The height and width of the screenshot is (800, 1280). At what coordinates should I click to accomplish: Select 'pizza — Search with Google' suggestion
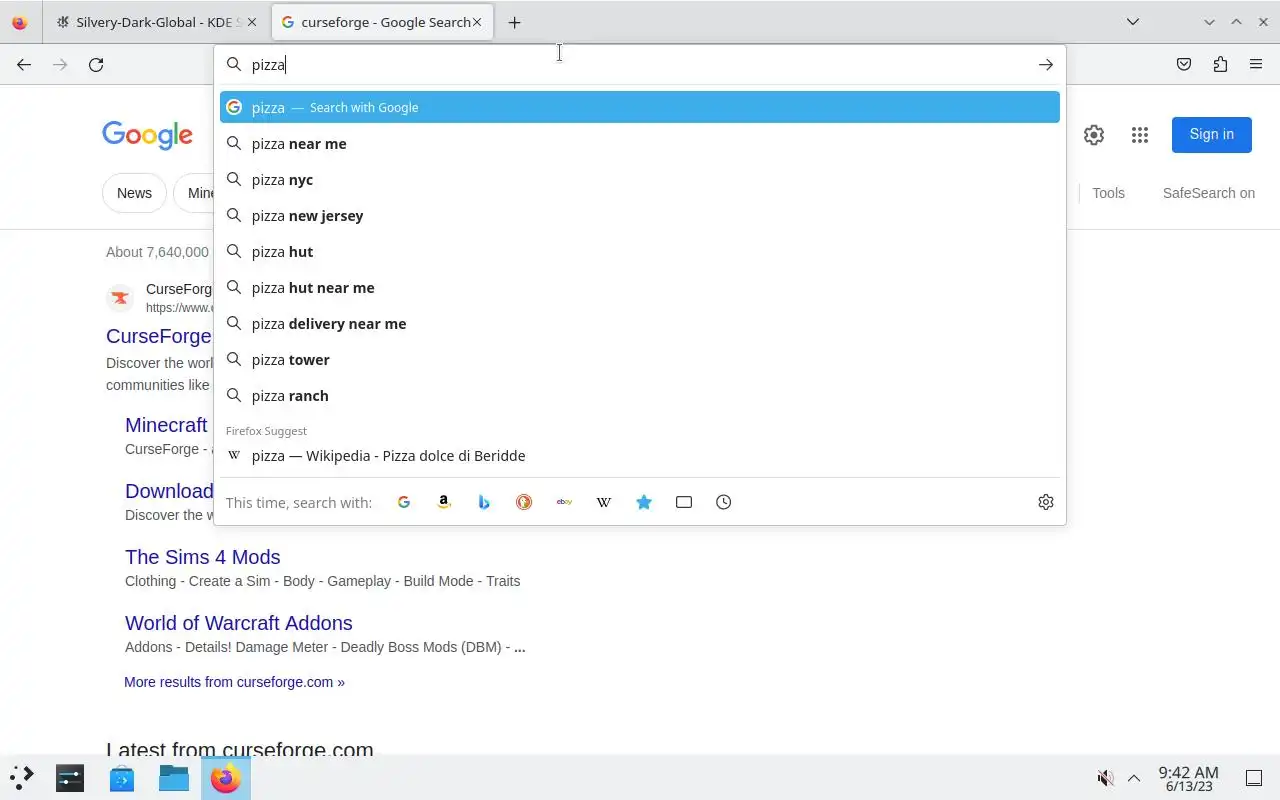click(x=640, y=107)
